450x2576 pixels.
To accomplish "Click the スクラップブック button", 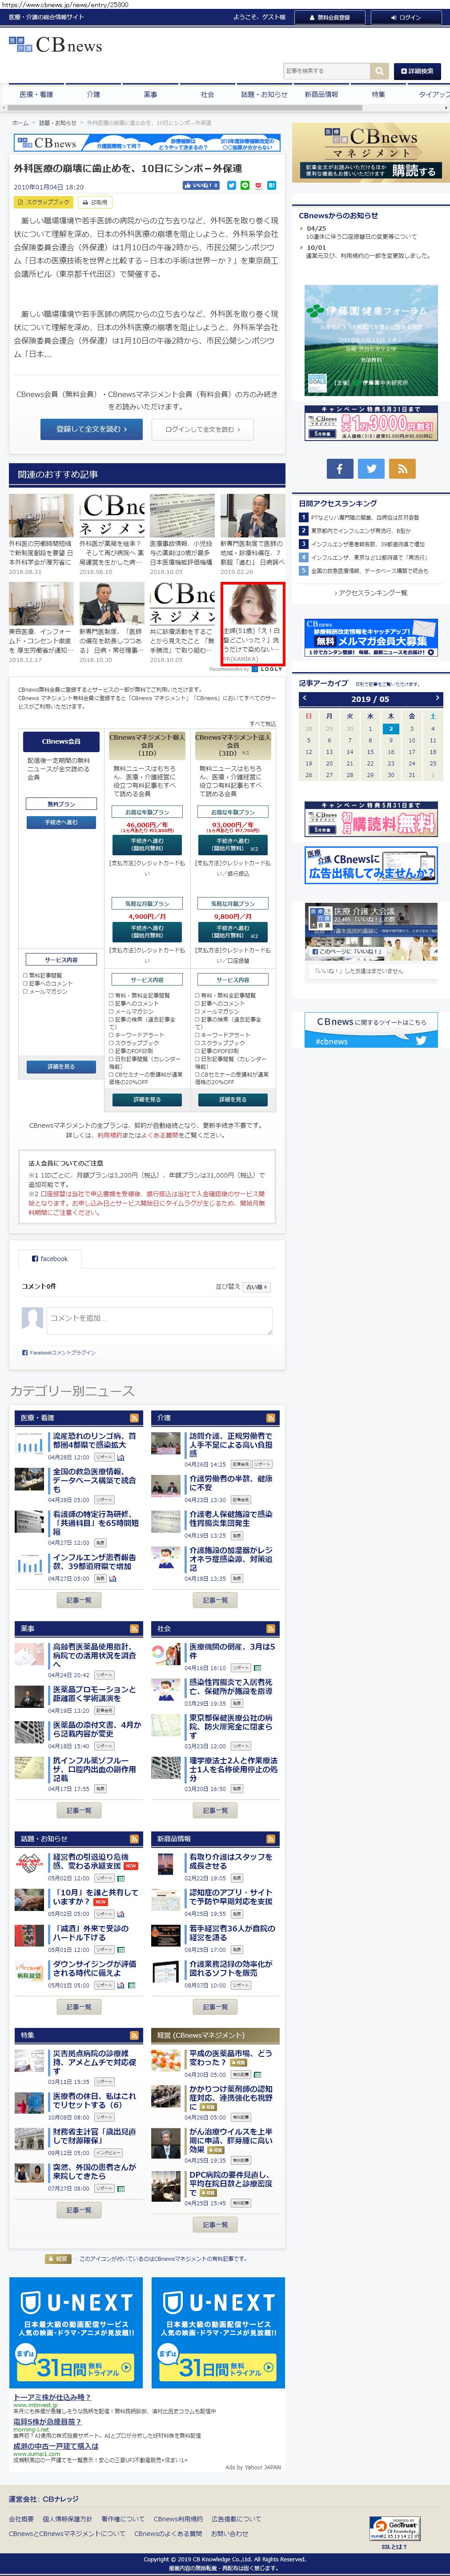I will click(43, 202).
